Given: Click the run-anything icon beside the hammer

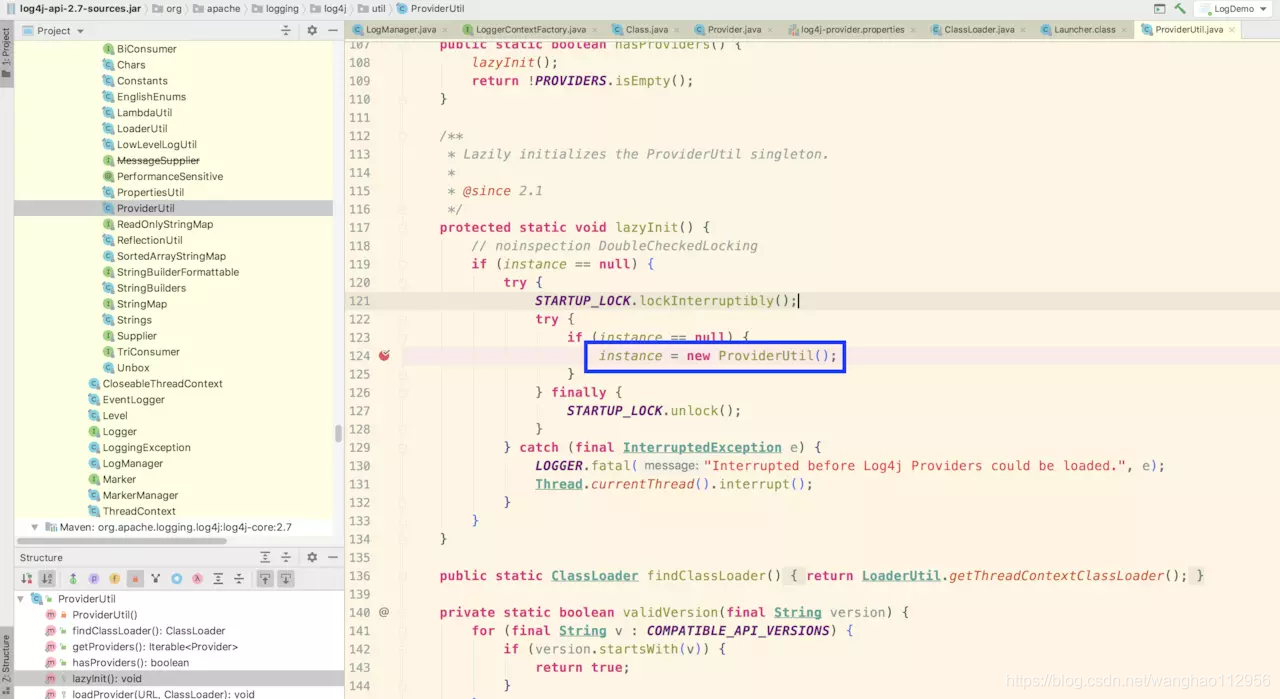Looking at the screenshot, I should click(x=1159, y=8).
